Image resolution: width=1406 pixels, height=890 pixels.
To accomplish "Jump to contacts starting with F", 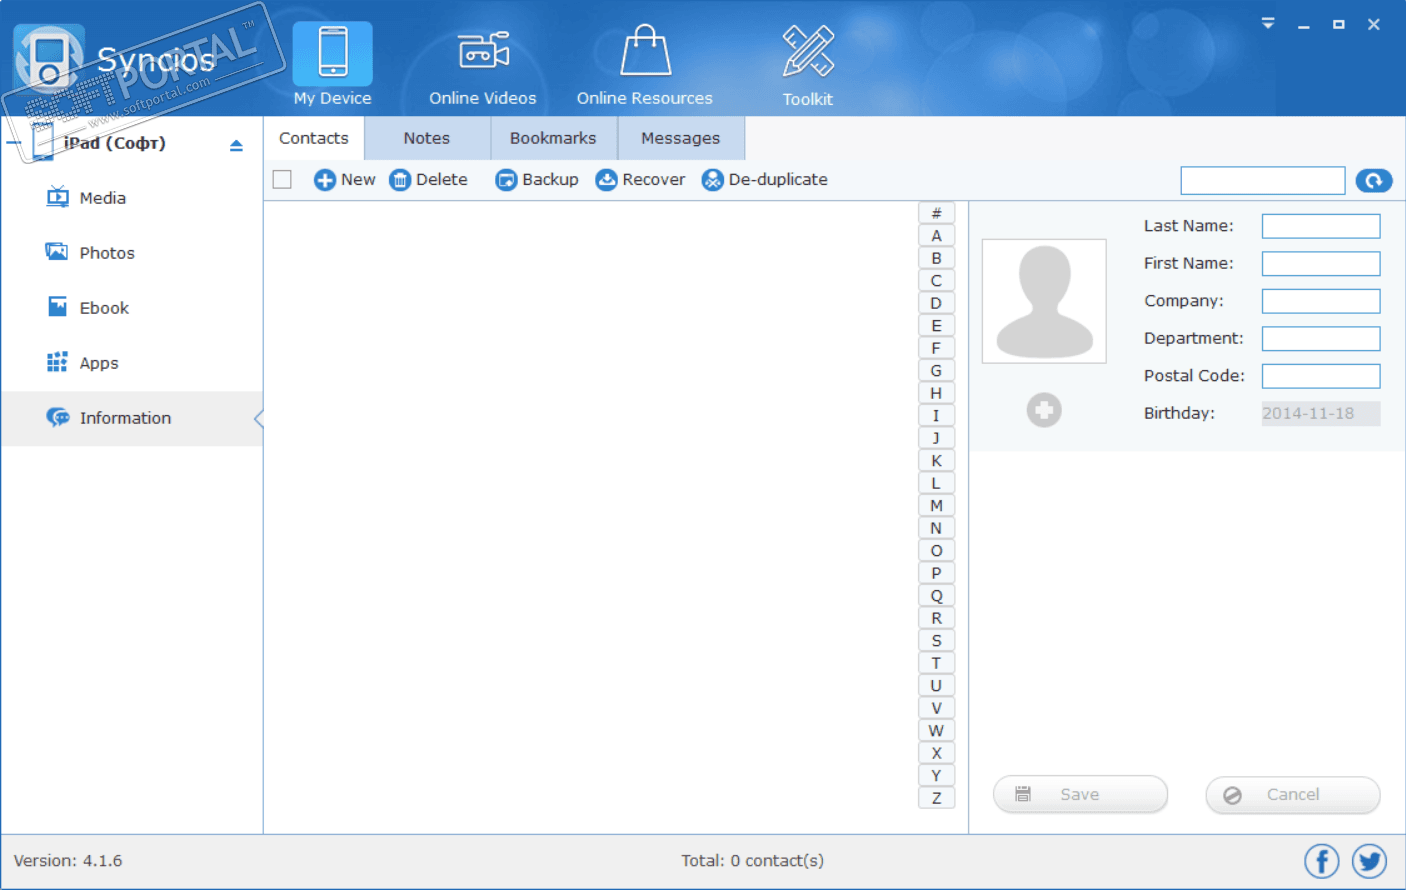I will [936, 348].
